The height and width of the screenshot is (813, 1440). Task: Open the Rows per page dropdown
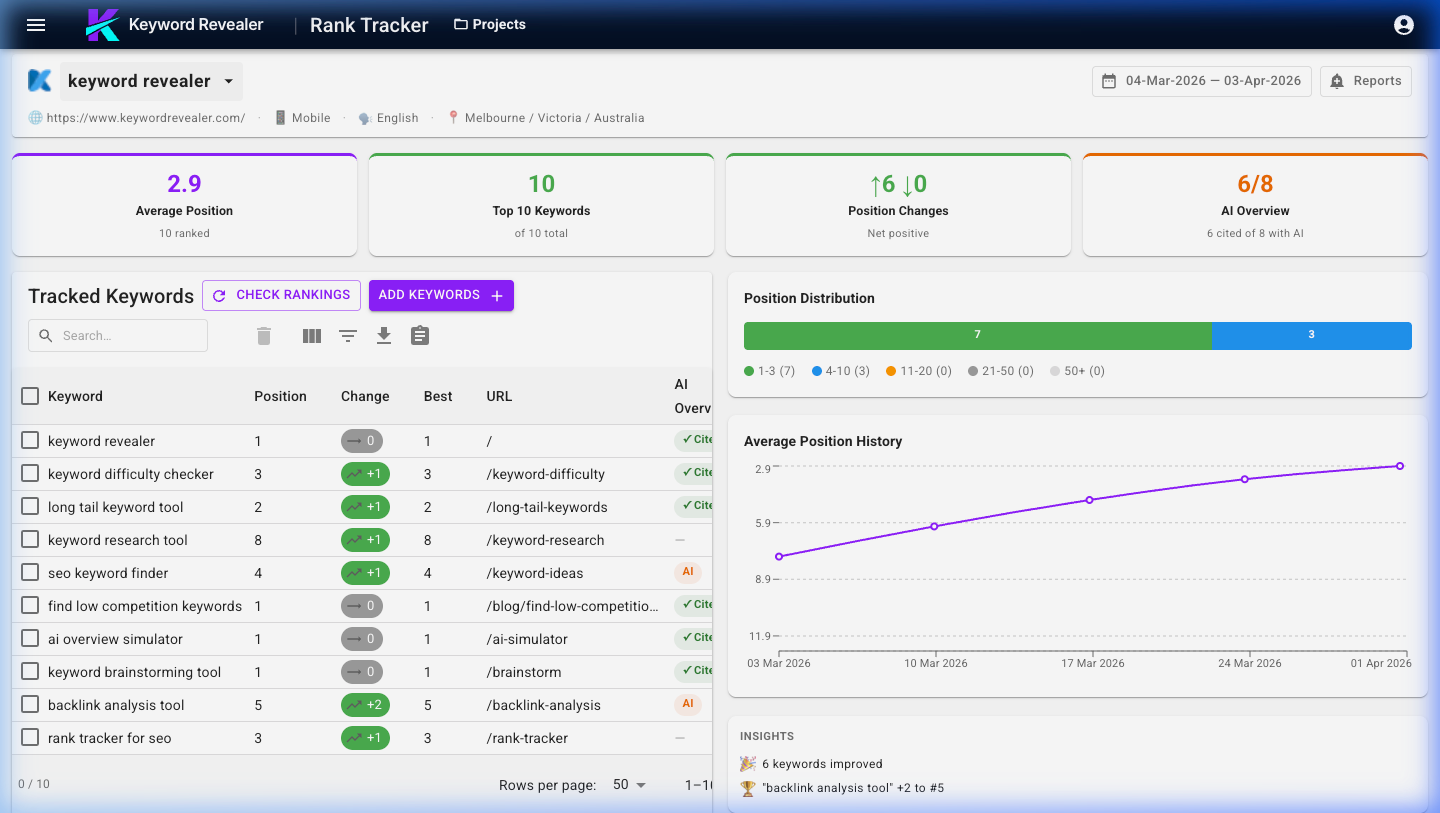point(630,785)
